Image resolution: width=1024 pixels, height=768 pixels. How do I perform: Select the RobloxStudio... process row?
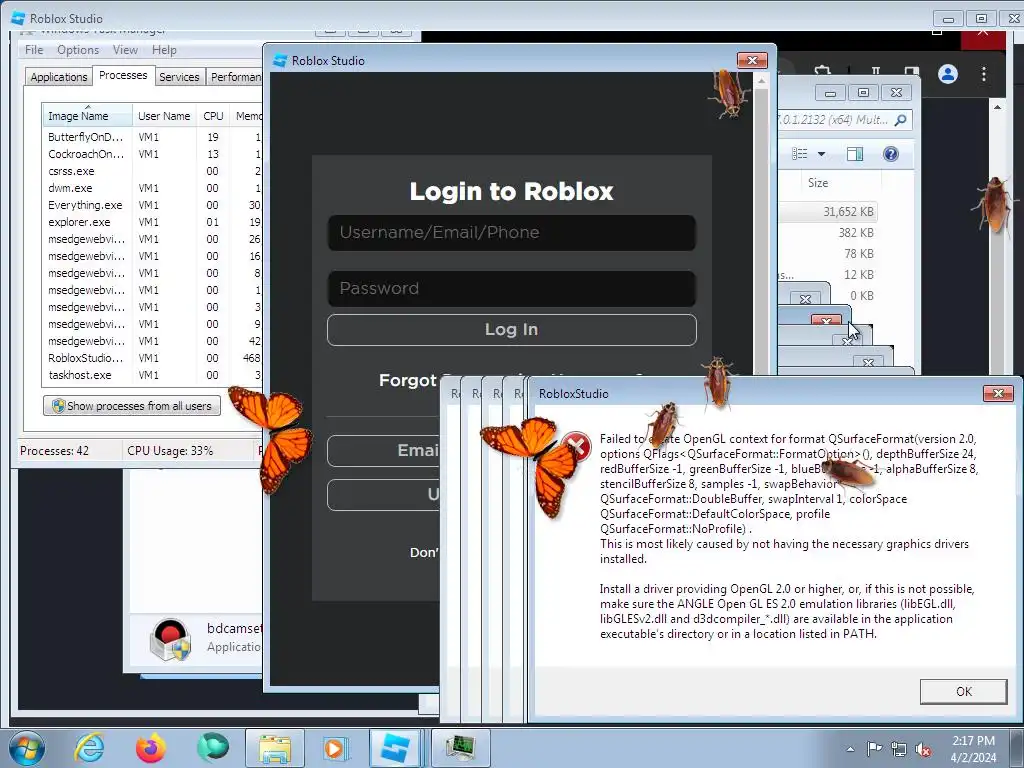pos(152,358)
